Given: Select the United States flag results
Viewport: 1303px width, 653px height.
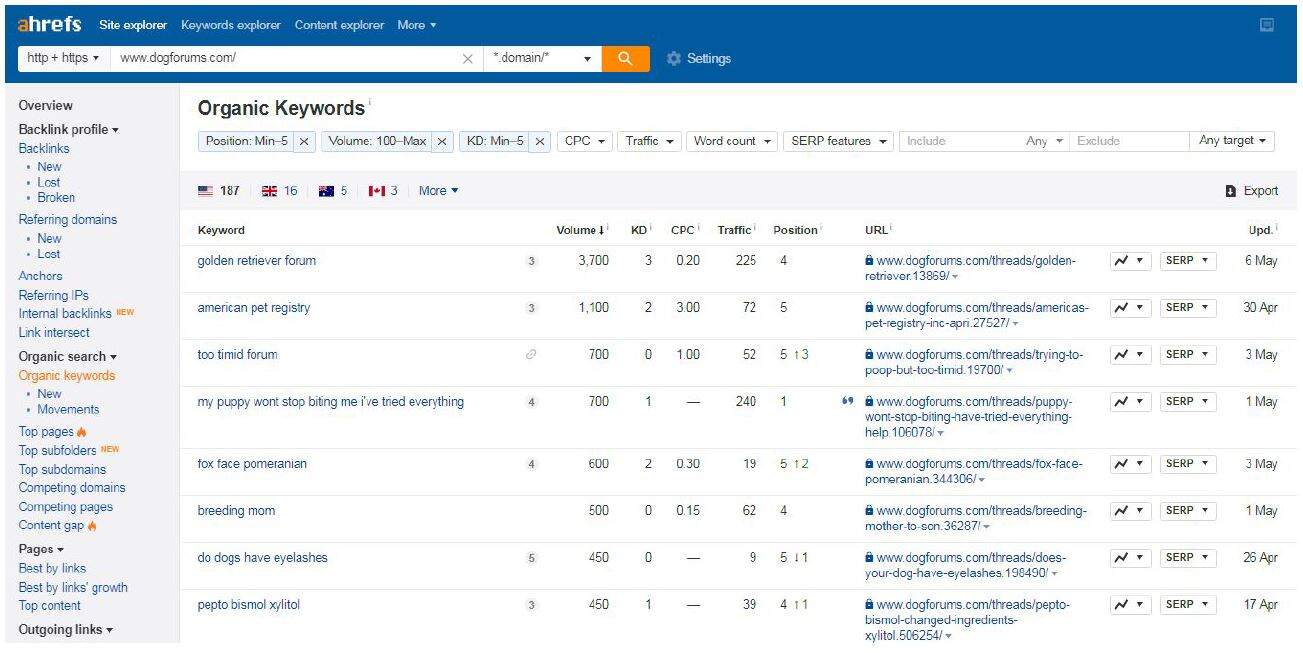Looking at the screenshot, I should [218, 191].
